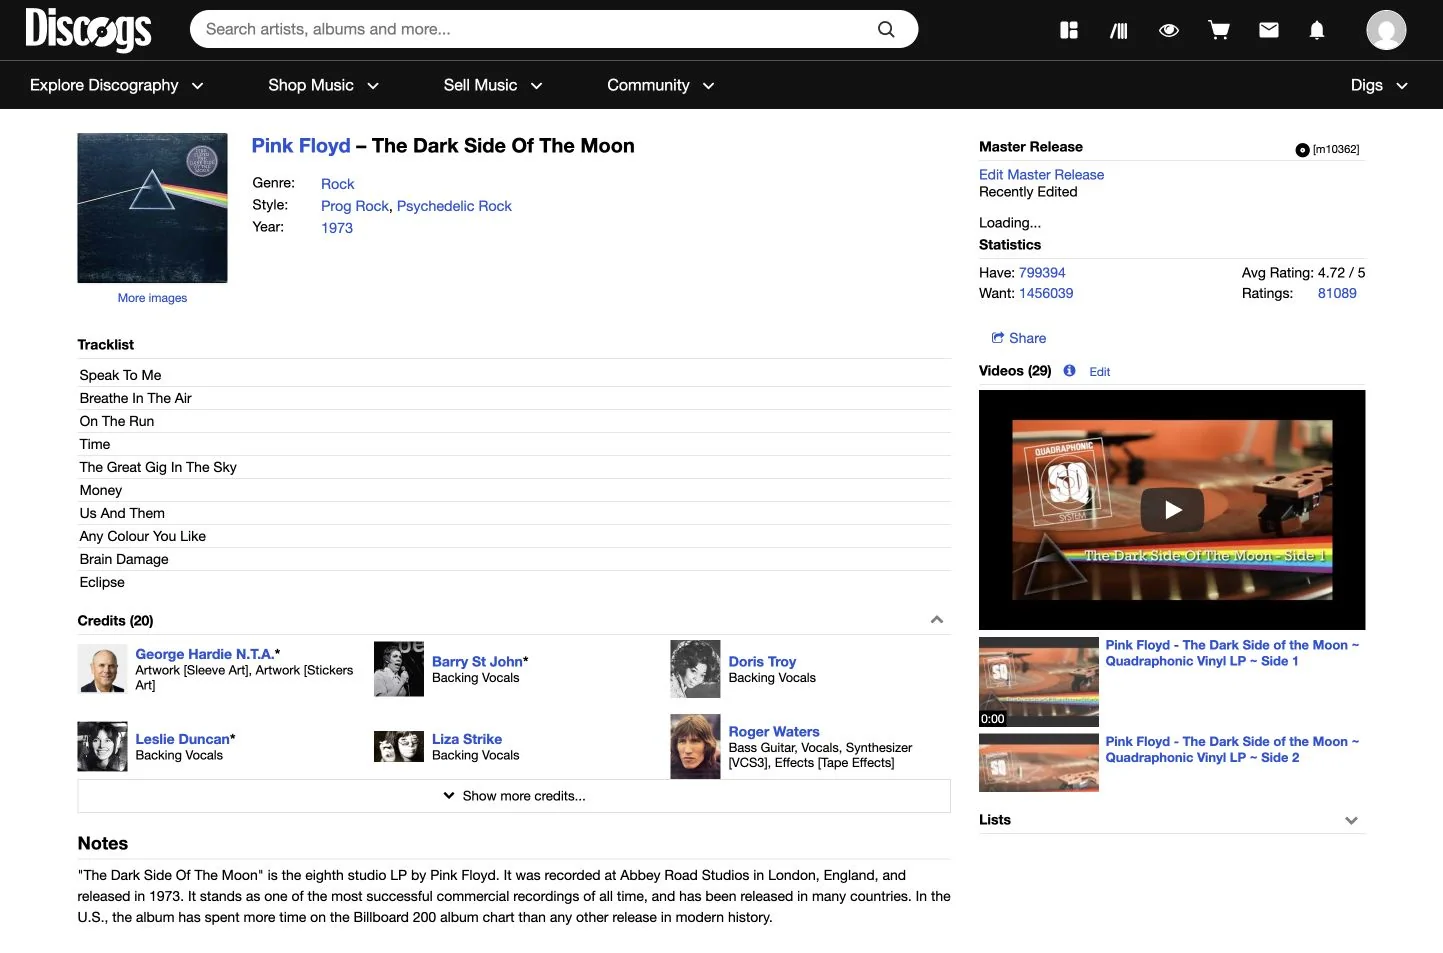Click Roger Waters photo
This screenshot has width=1443, height=953.
coord(695,746)
